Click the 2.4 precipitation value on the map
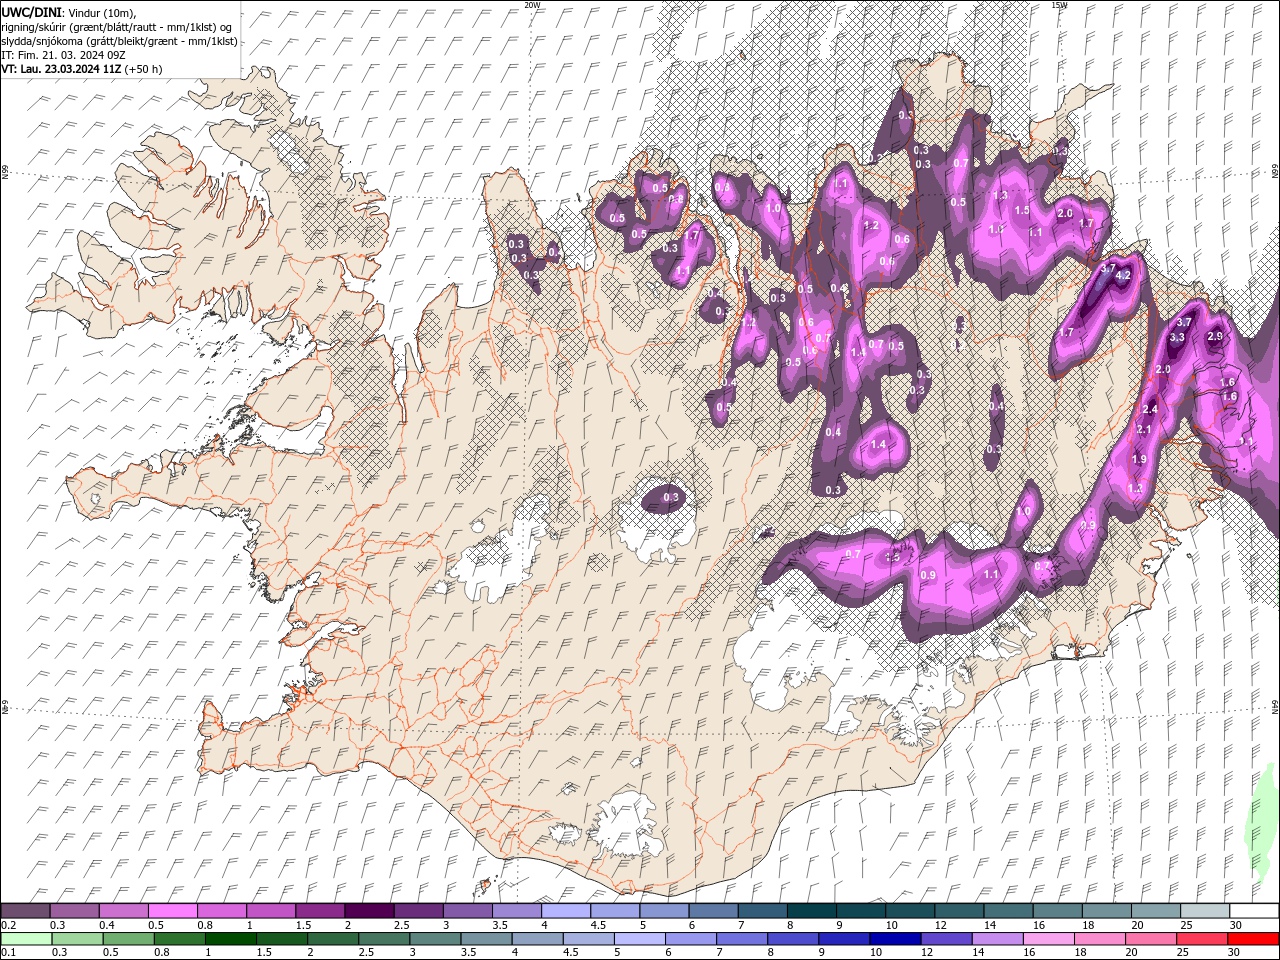Screen dimensions: 1280x960 click(x=1150, y=410)
